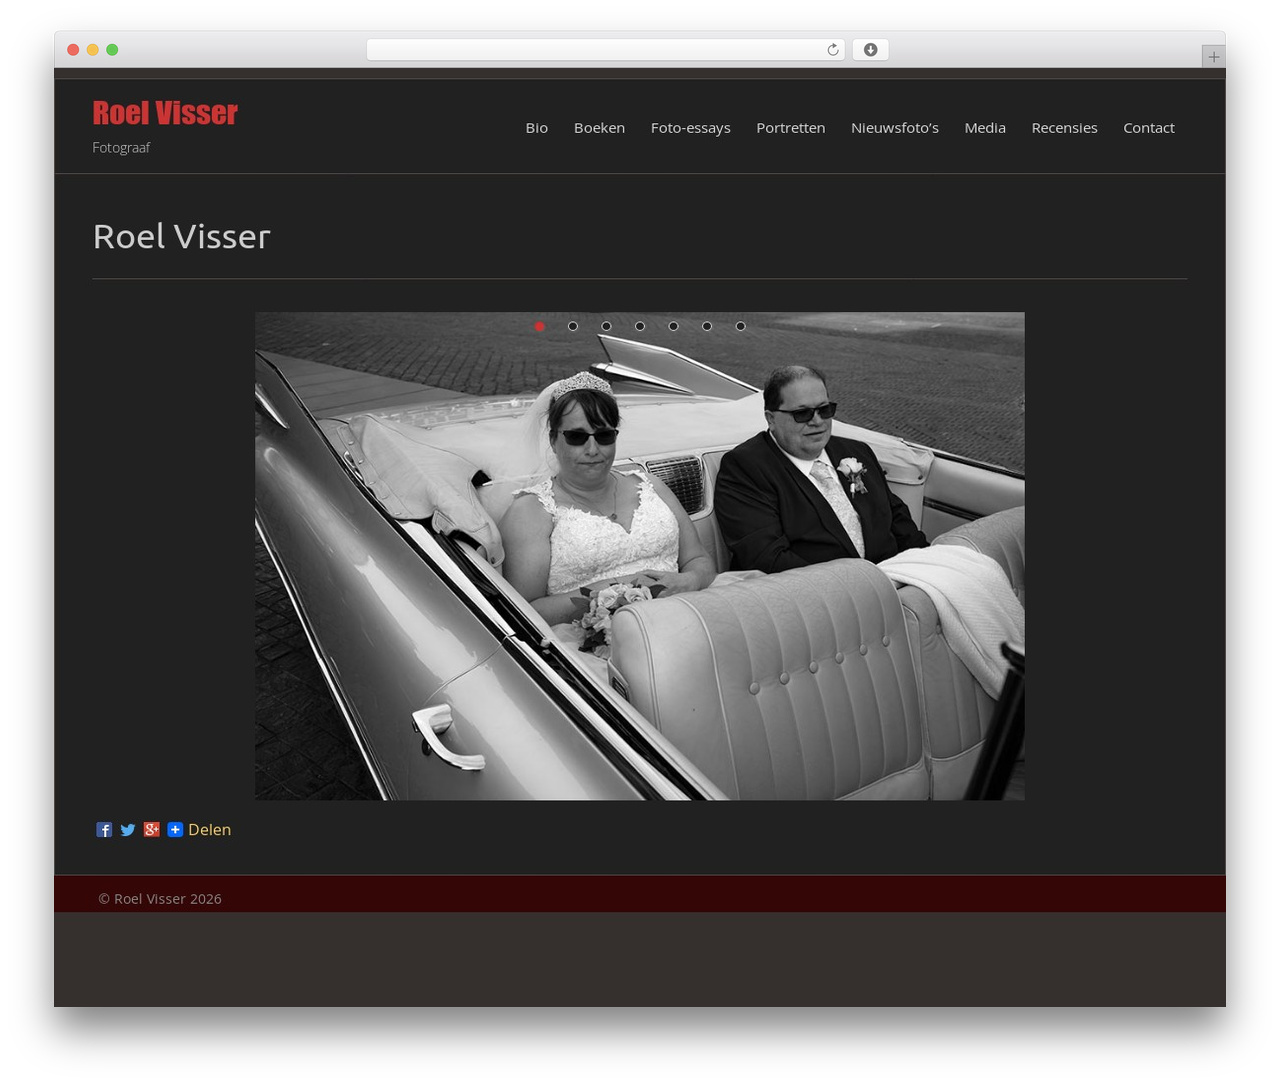Image resolution: width=1280 pixels, height=1084 pixels.
Task: Click the red Roel Visser site logo
Action: [x=165, y=113]
